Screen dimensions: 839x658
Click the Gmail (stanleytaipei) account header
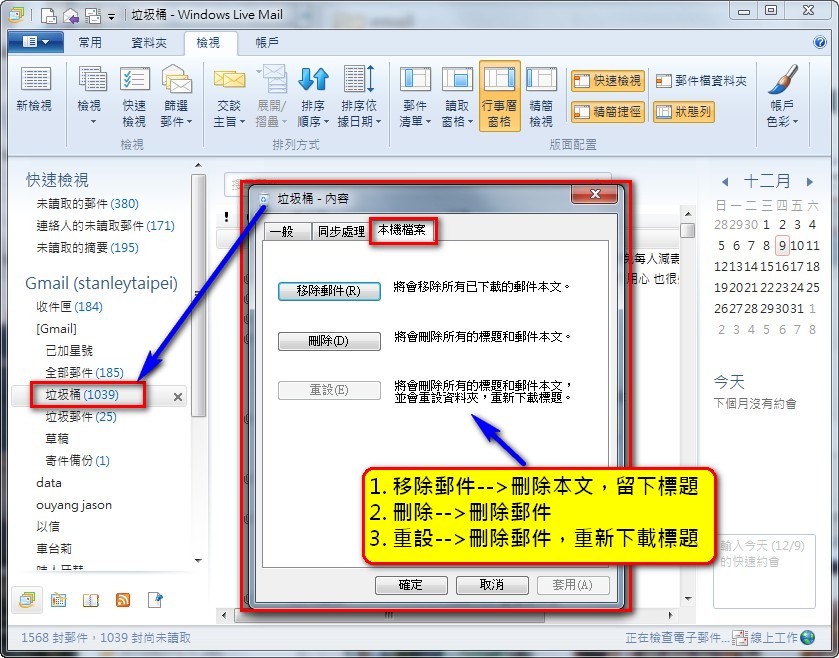(x=101, y=283)
